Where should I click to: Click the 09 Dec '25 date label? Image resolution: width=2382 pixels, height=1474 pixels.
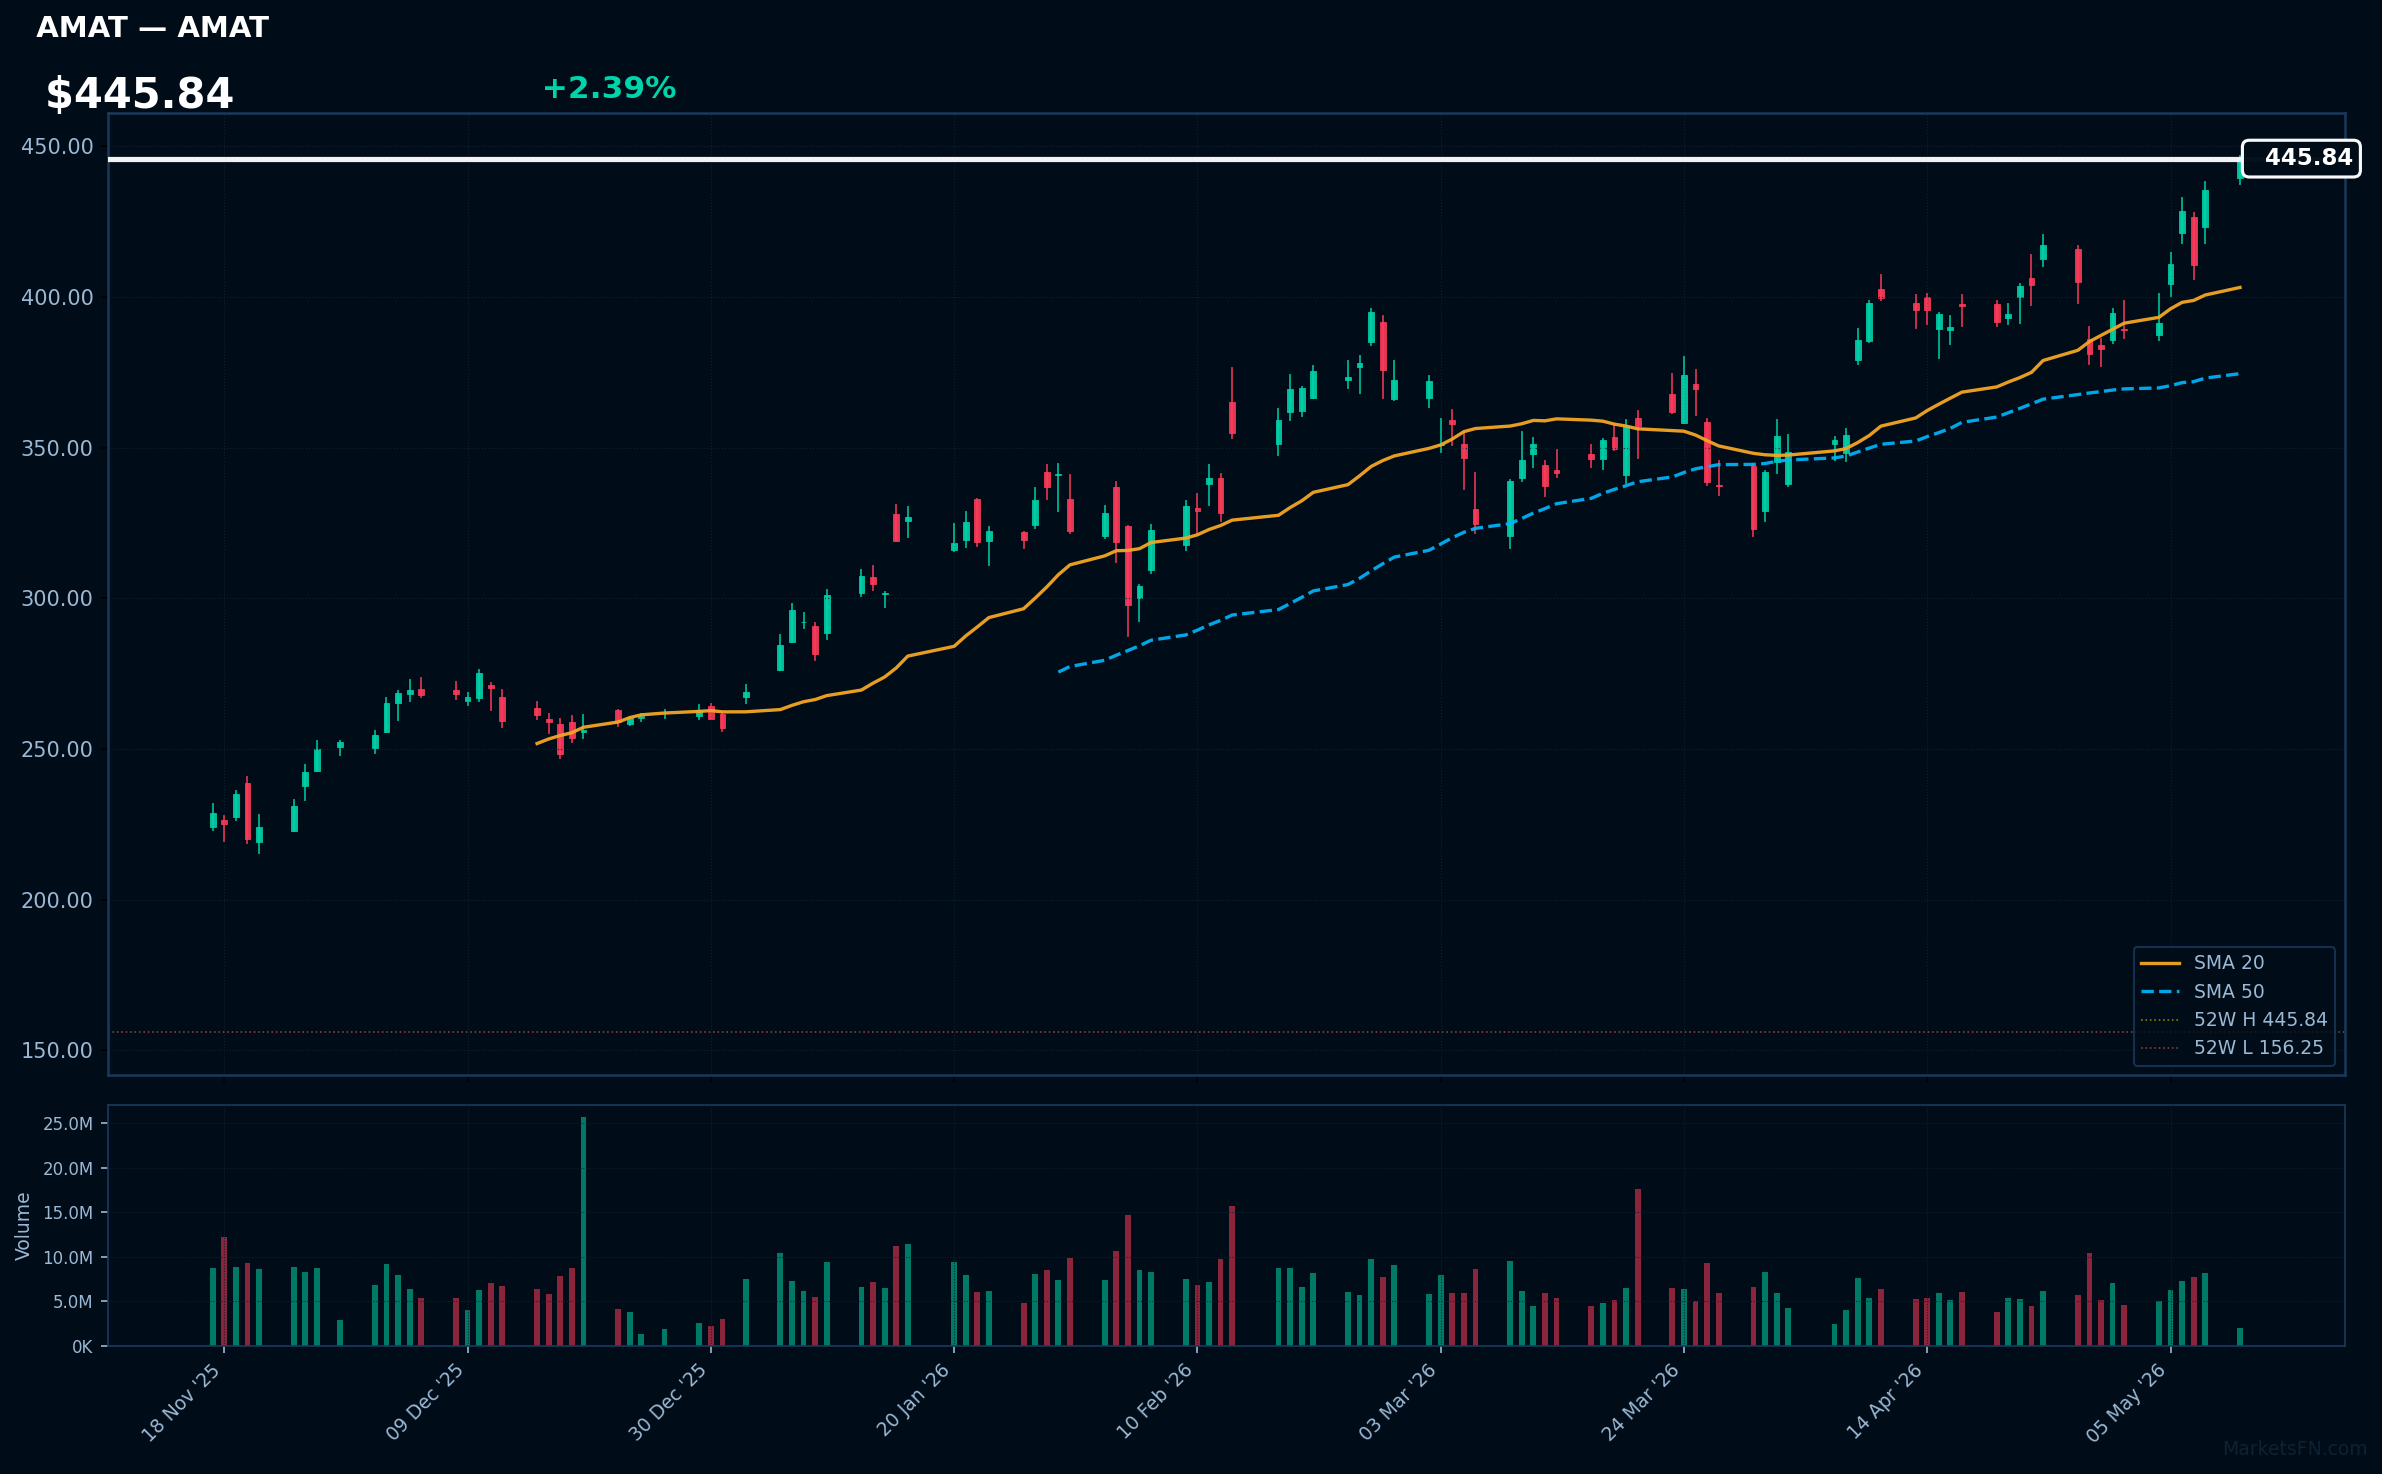[x=425, y=1402]
